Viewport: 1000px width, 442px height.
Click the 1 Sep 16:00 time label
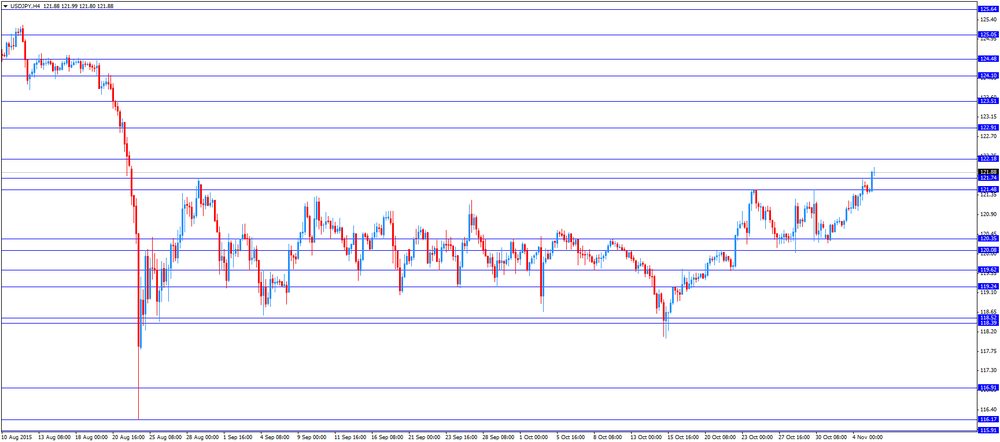(x=240, y=438)
